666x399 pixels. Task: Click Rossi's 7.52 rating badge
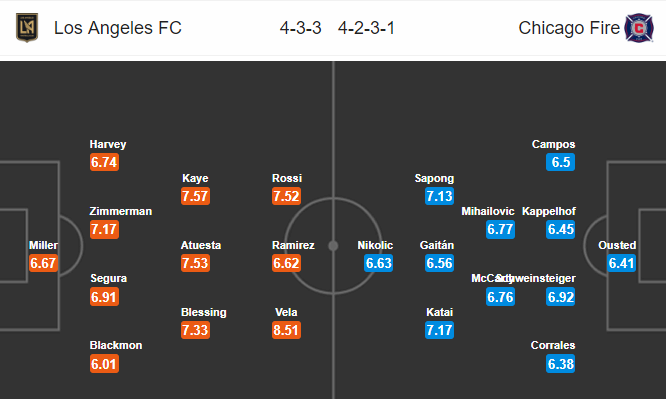coord(286,196)
